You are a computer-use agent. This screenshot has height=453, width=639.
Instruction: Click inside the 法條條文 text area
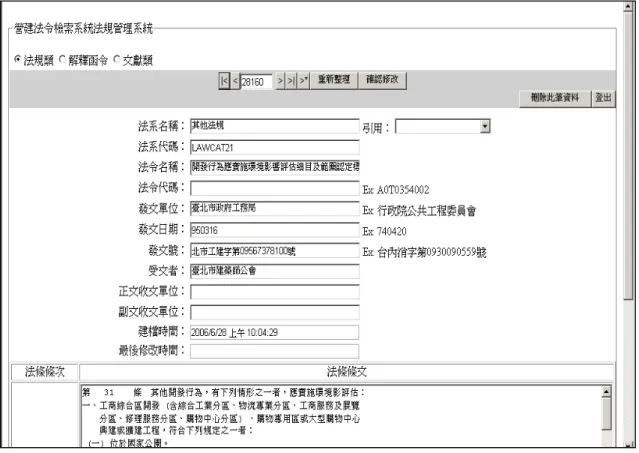click(341, 416)
